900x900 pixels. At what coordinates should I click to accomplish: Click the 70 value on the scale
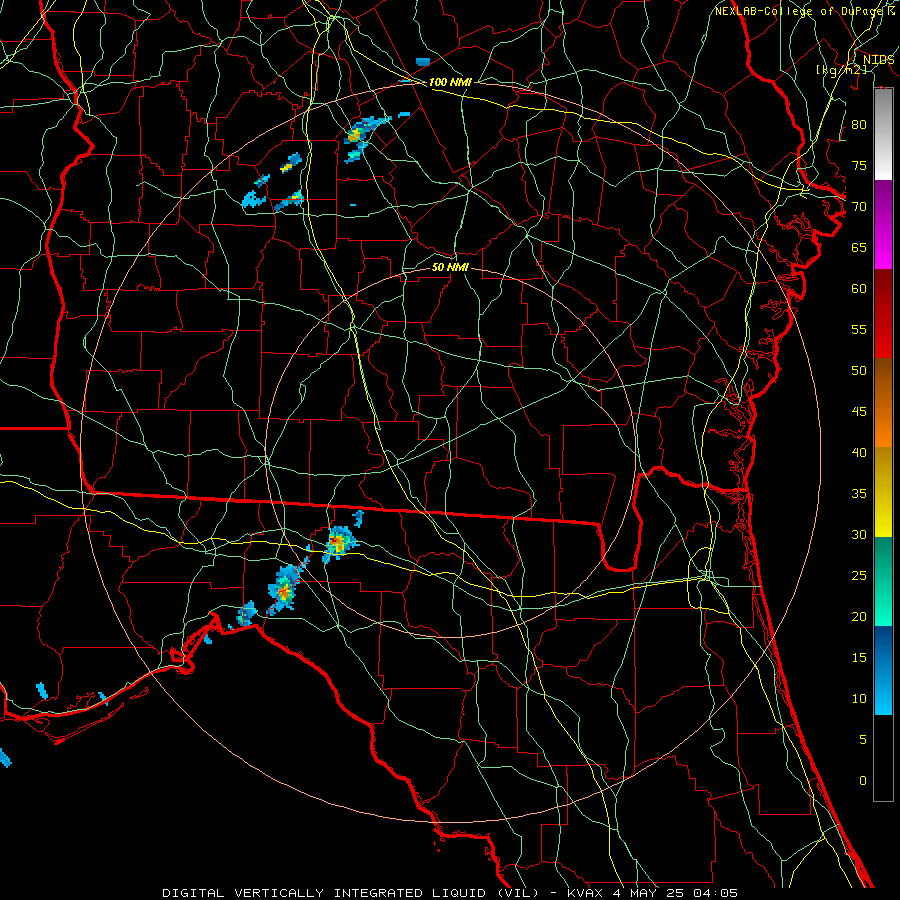click(859, 207)
